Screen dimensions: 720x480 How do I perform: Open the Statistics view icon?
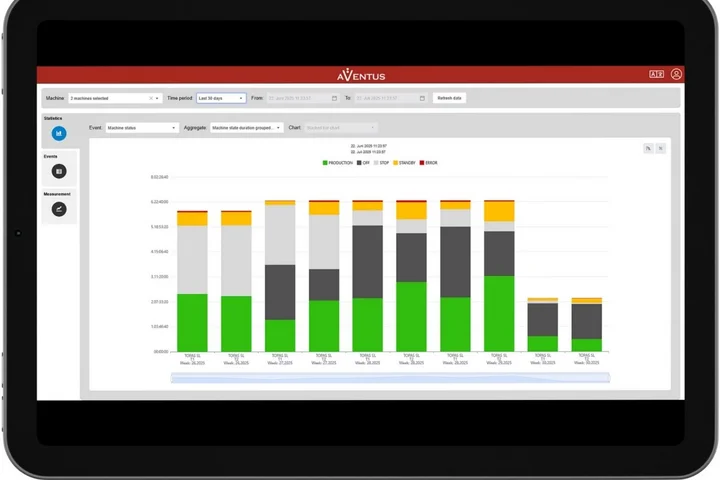pyautogui.click(x=59, y=133)
